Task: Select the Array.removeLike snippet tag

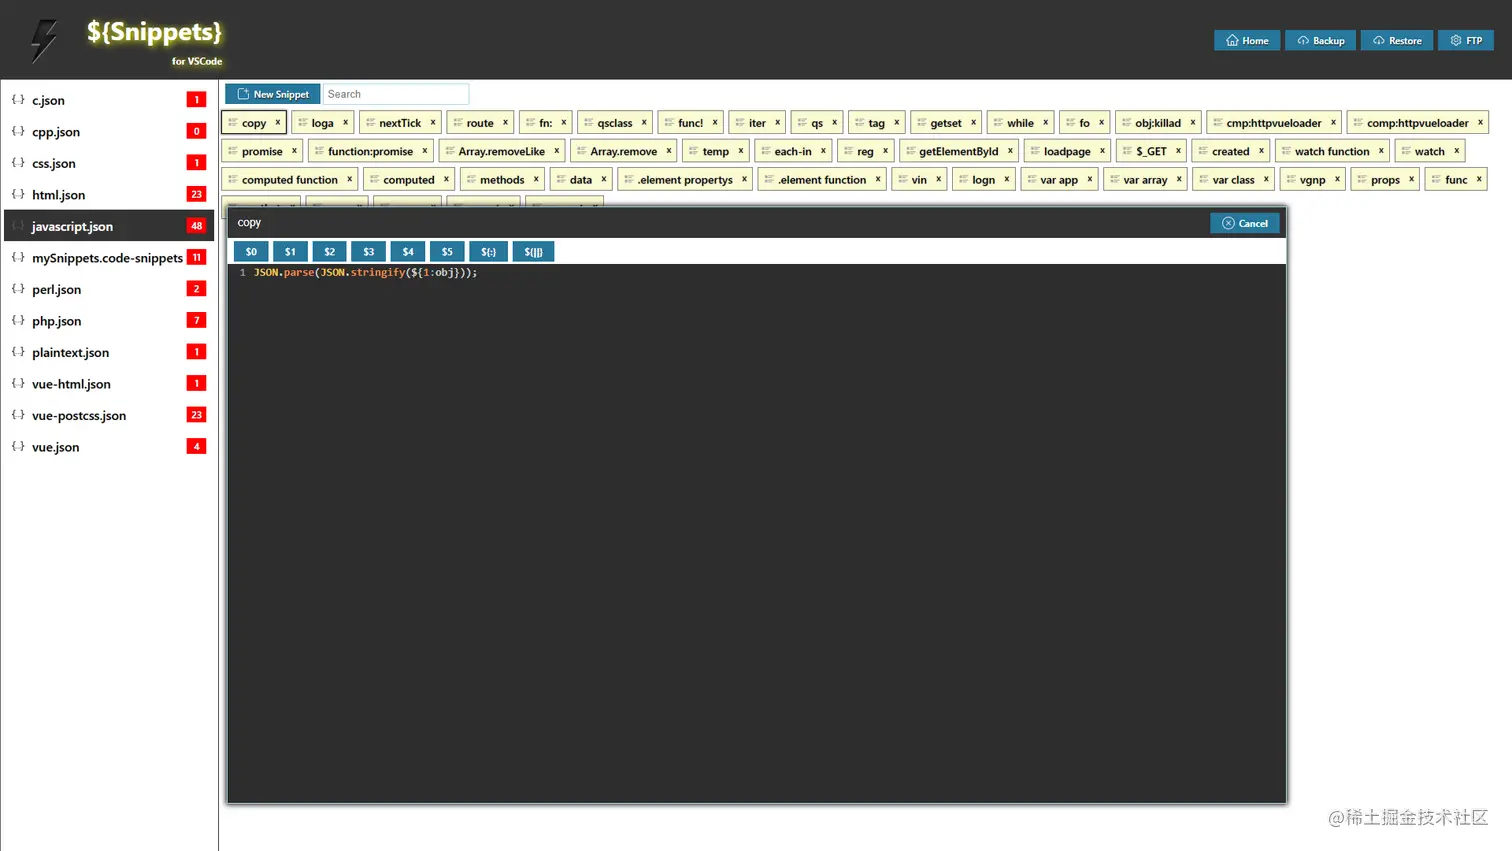Action: 502,151
